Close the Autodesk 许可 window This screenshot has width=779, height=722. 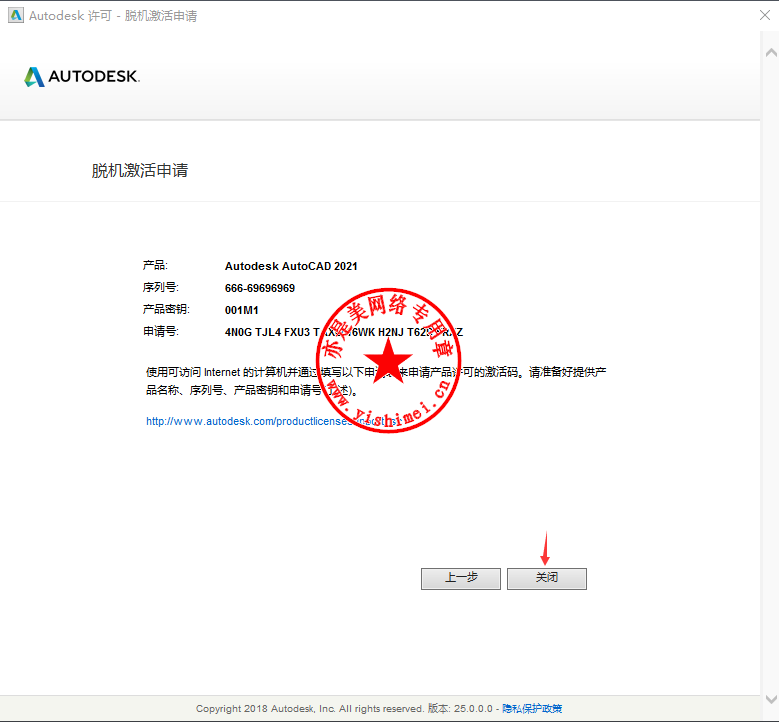(x=765, y=15)
